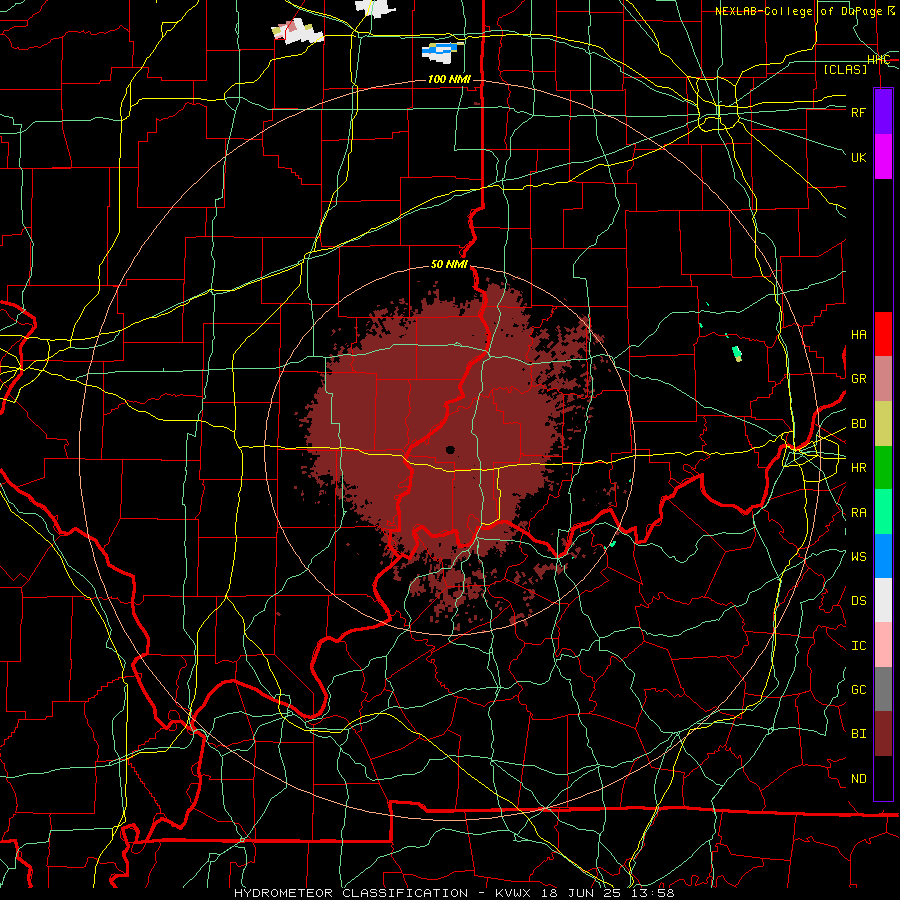The image size is (900, 900).
Task: Pick the RA light green legend swatch
Action: [883, 512]
